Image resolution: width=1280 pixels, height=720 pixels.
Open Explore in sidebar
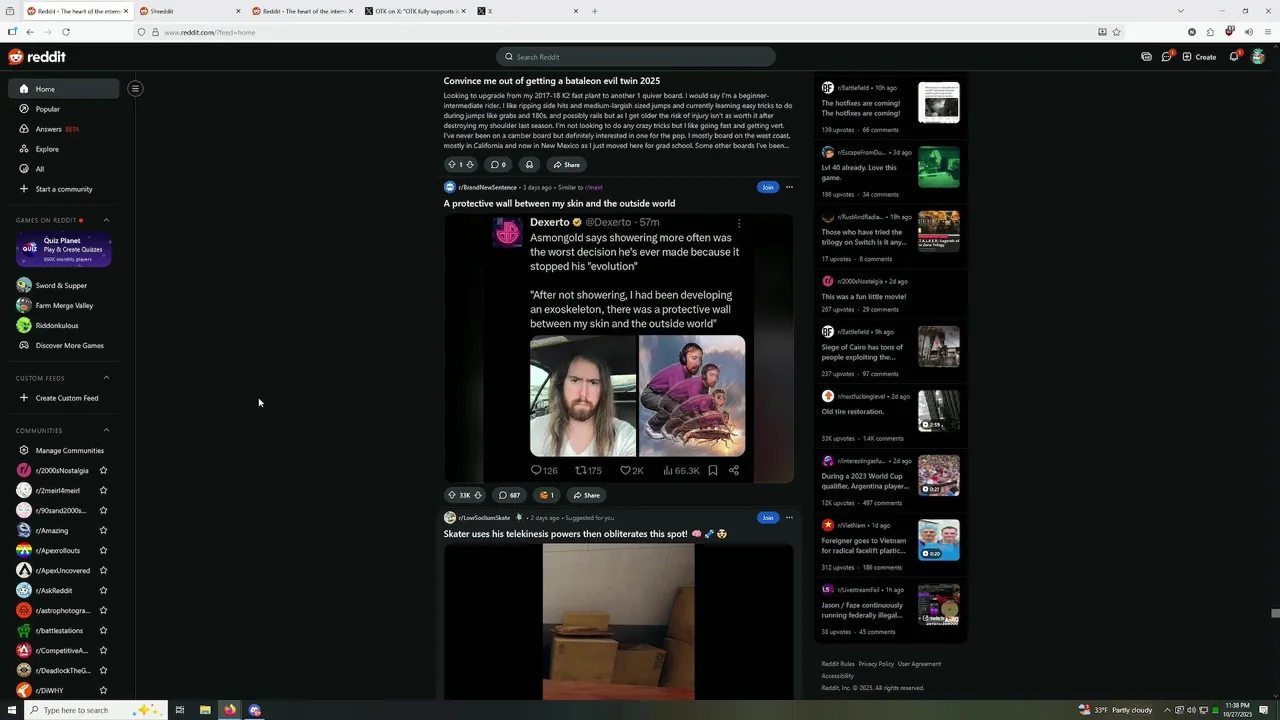61,149
